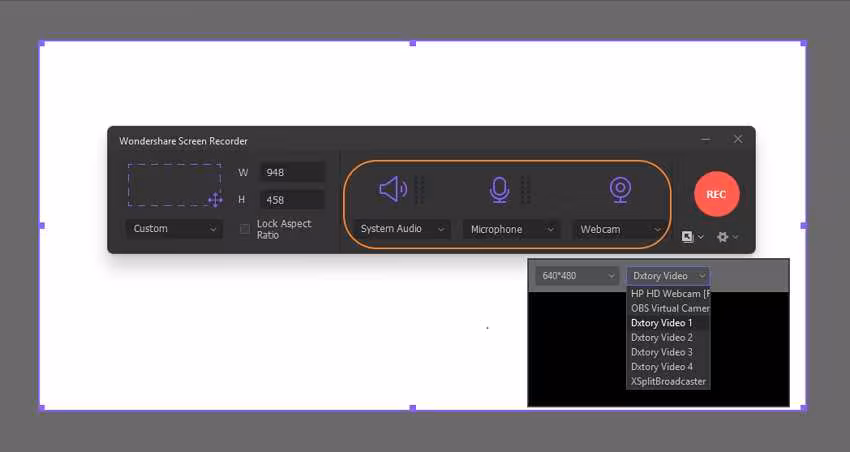Choose Dxtory Video 1 from list
This screenshot has width=850, height=452.
668,323
